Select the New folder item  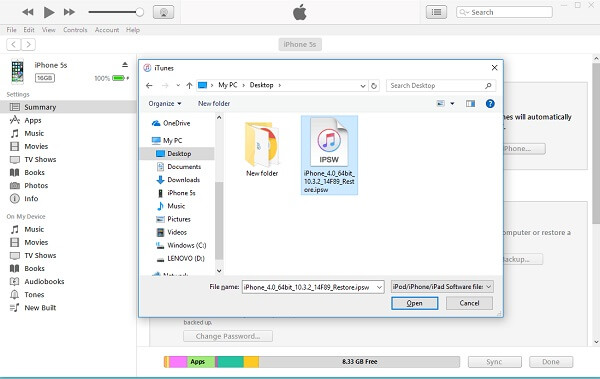click(262, 149)
